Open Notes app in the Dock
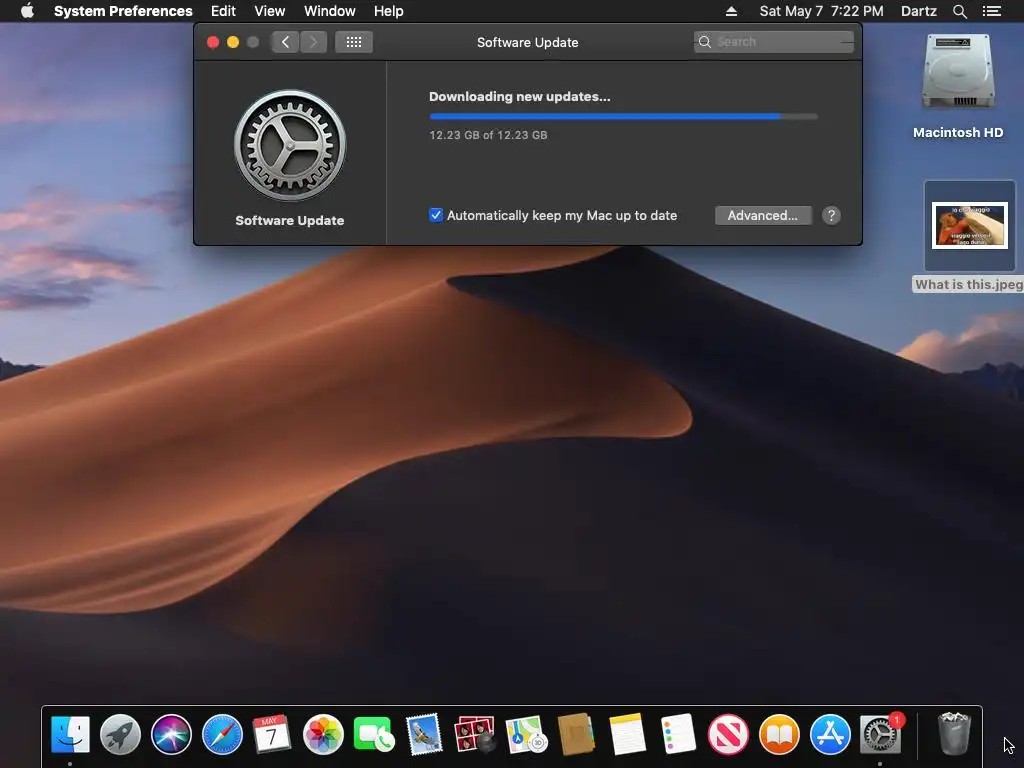The height and width of the screenshot is (768, 1024). coord(627,734)
